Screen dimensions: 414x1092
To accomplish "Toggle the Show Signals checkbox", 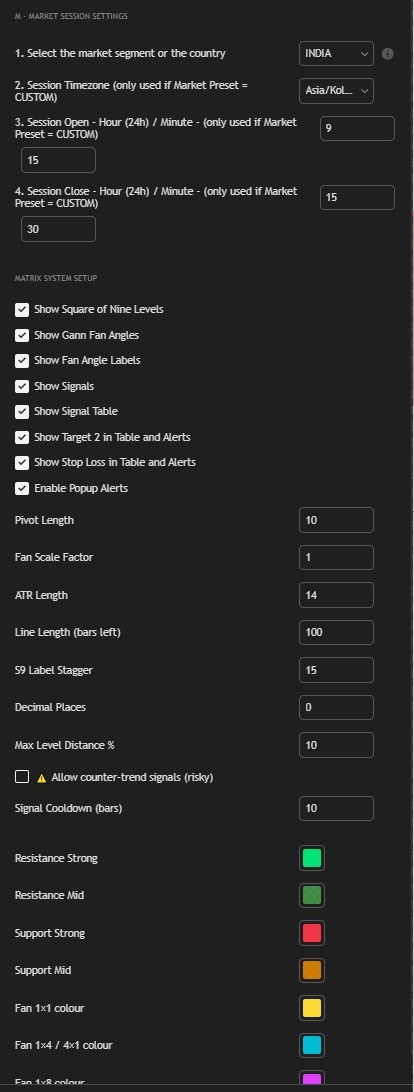I will 22,386.
